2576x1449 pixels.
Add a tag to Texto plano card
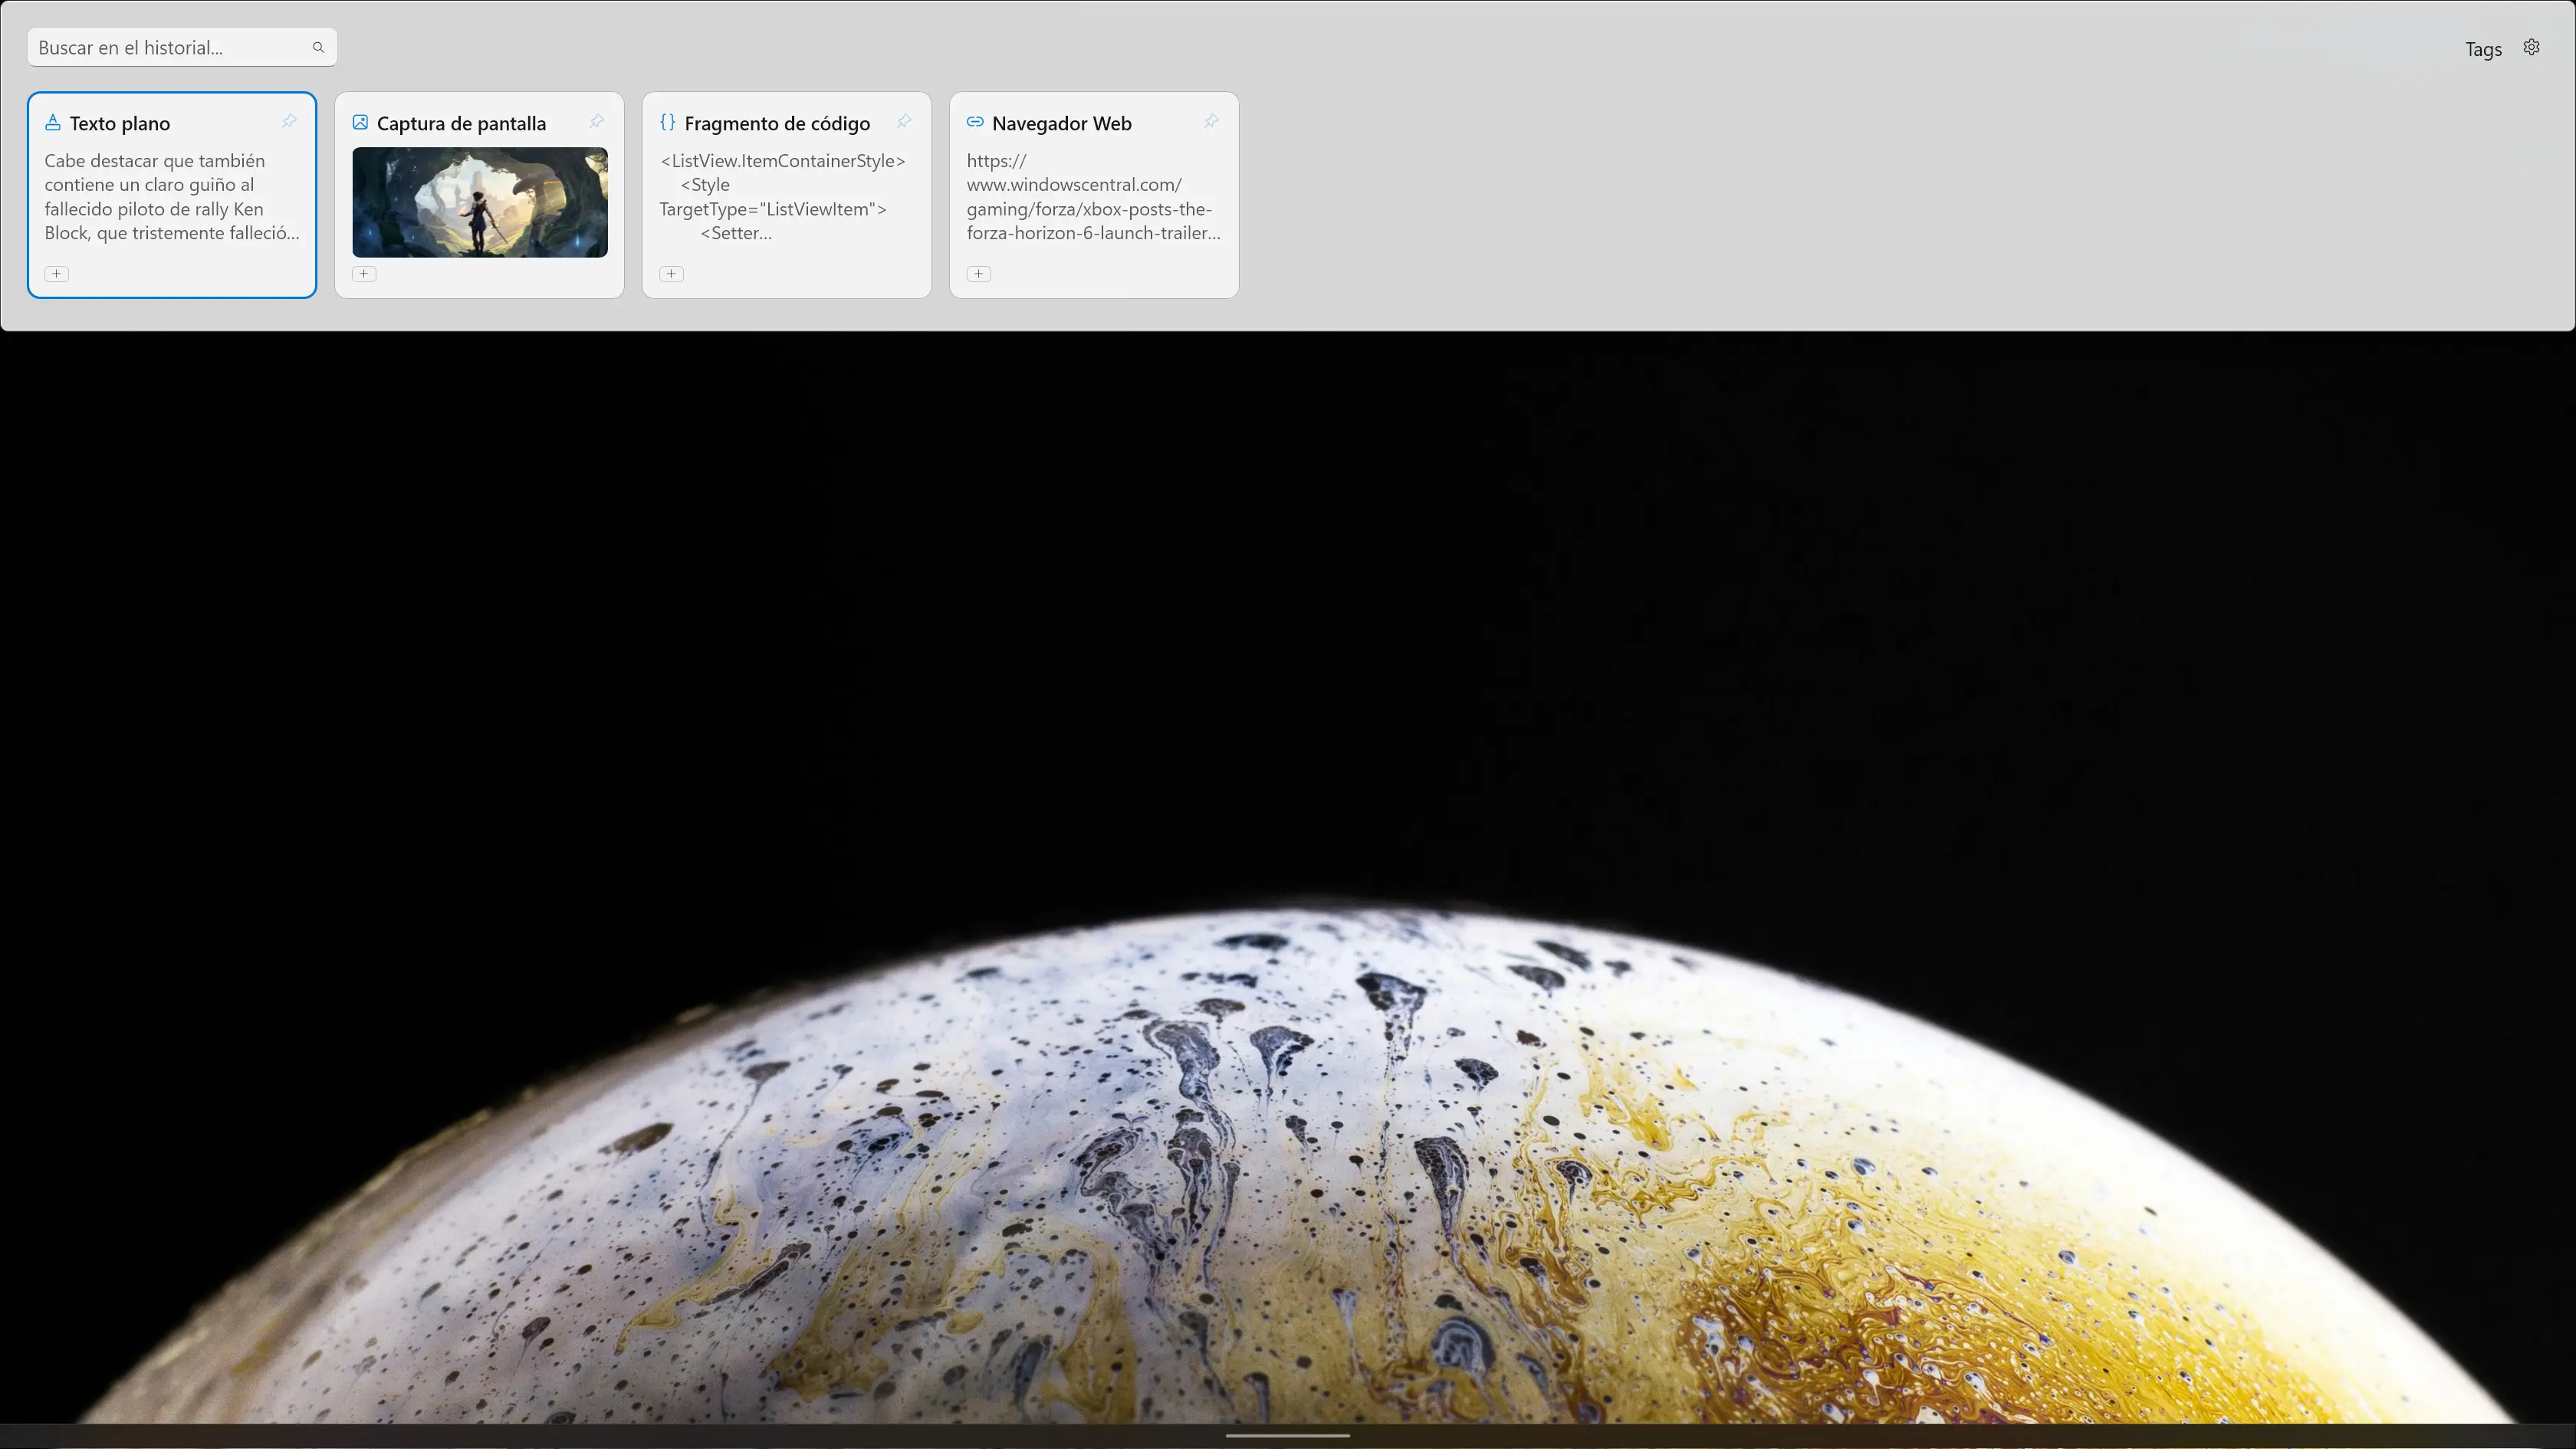click(x=57, y=274)
